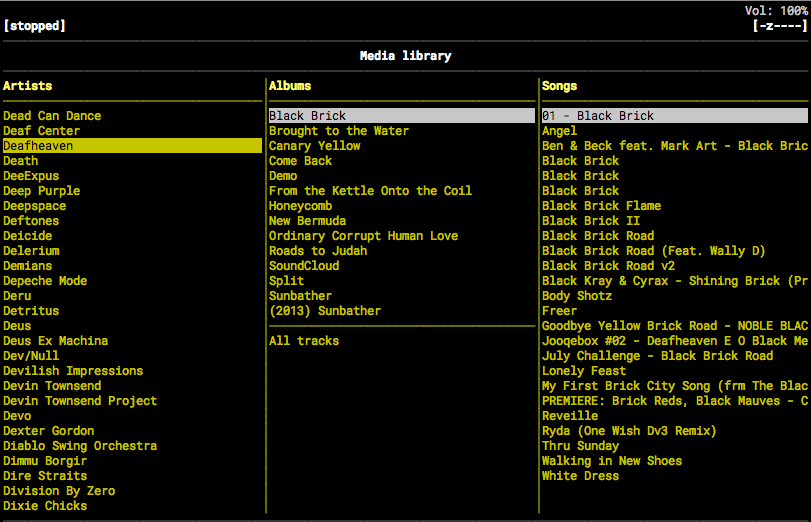Choose Dexter Gordon in the Artists column
811x522 pixels.
click(49, 431)
